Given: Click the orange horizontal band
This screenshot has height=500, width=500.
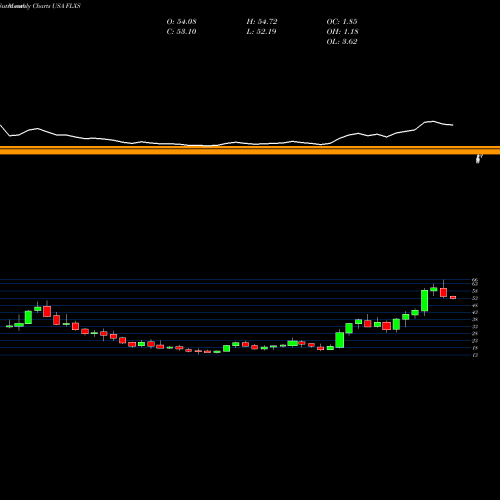Looking at the screenshot, I should [x=250, y=150].
